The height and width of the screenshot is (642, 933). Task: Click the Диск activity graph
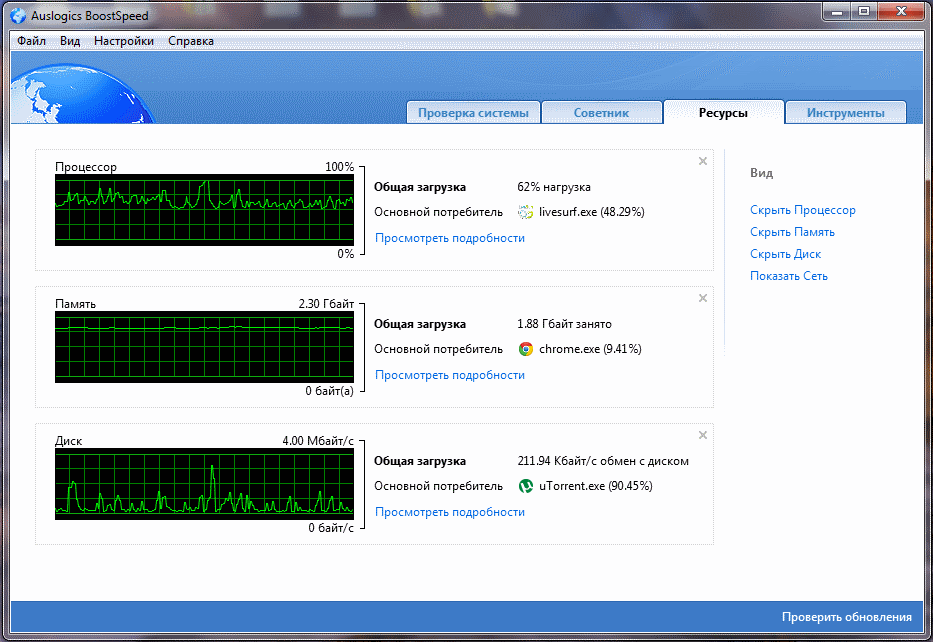pyautogui.click(x=204, y=484)
